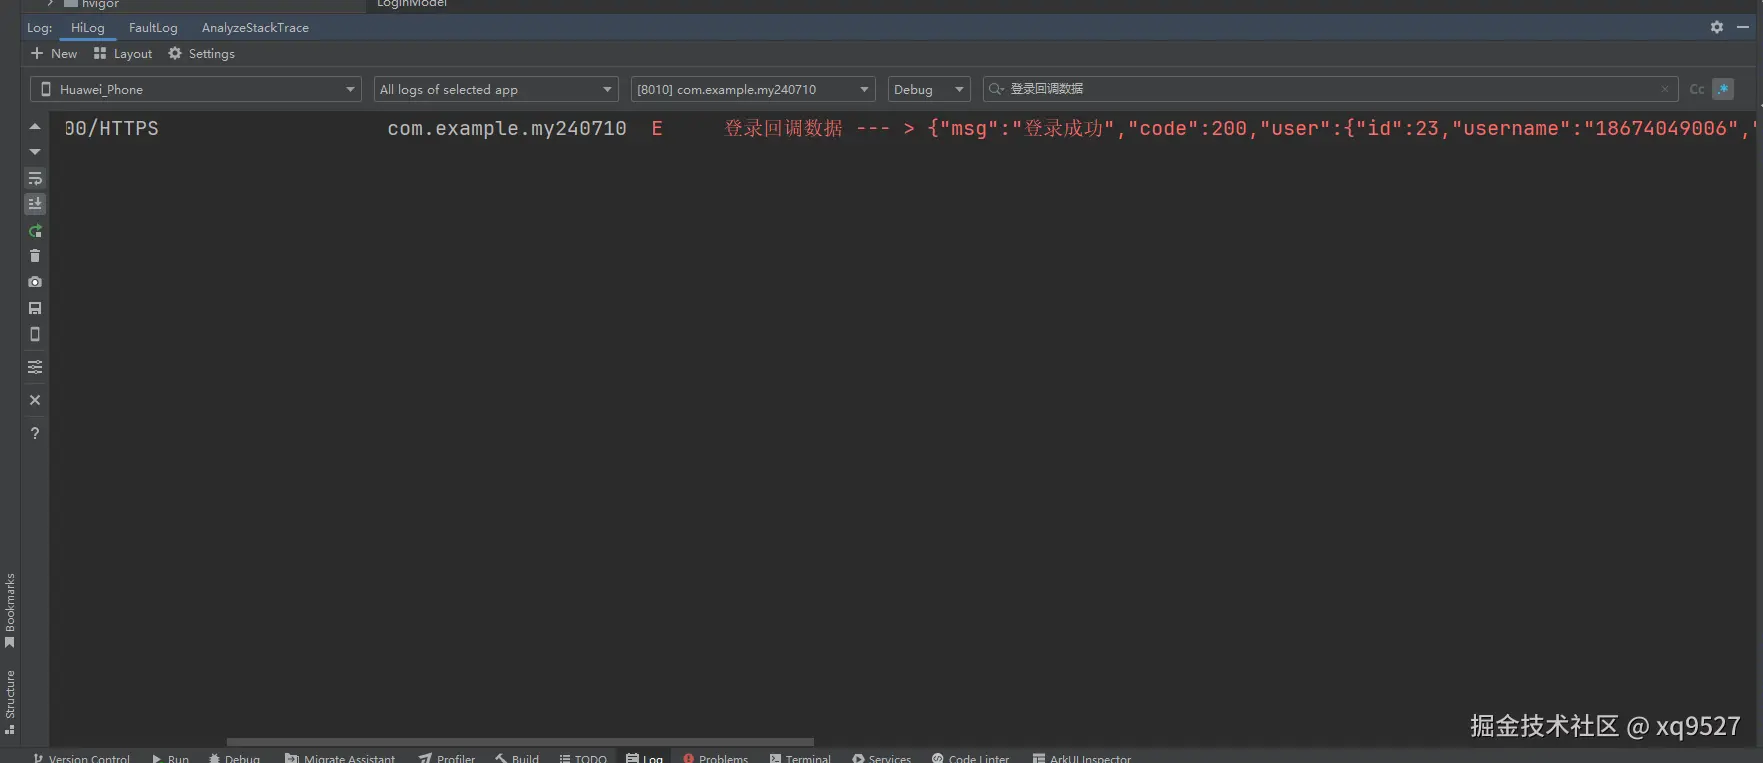Open HiLog Settings
This screenshot has height=763, width=1763.
coord(201,54)
